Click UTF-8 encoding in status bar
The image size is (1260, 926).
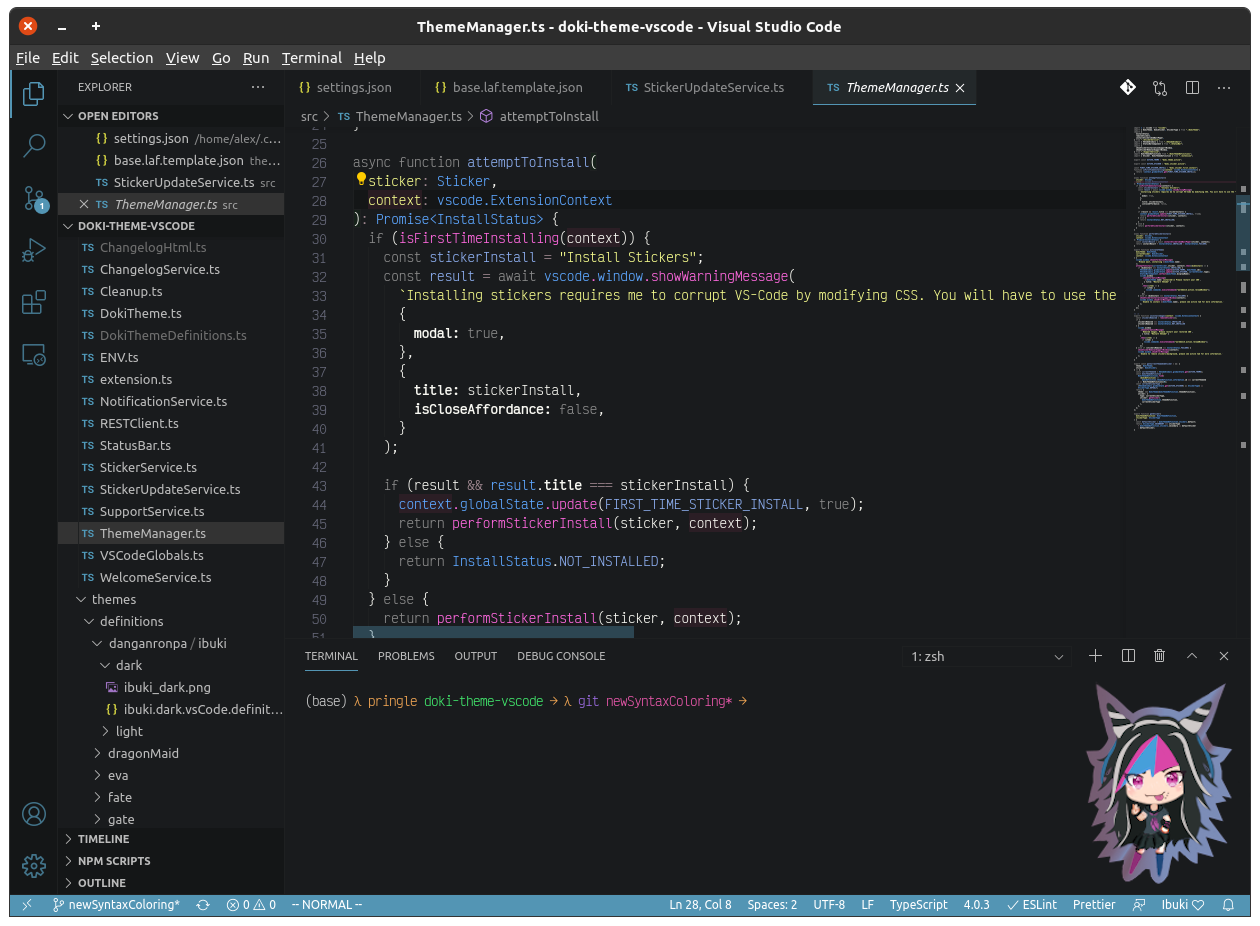(x=829, y=904)
